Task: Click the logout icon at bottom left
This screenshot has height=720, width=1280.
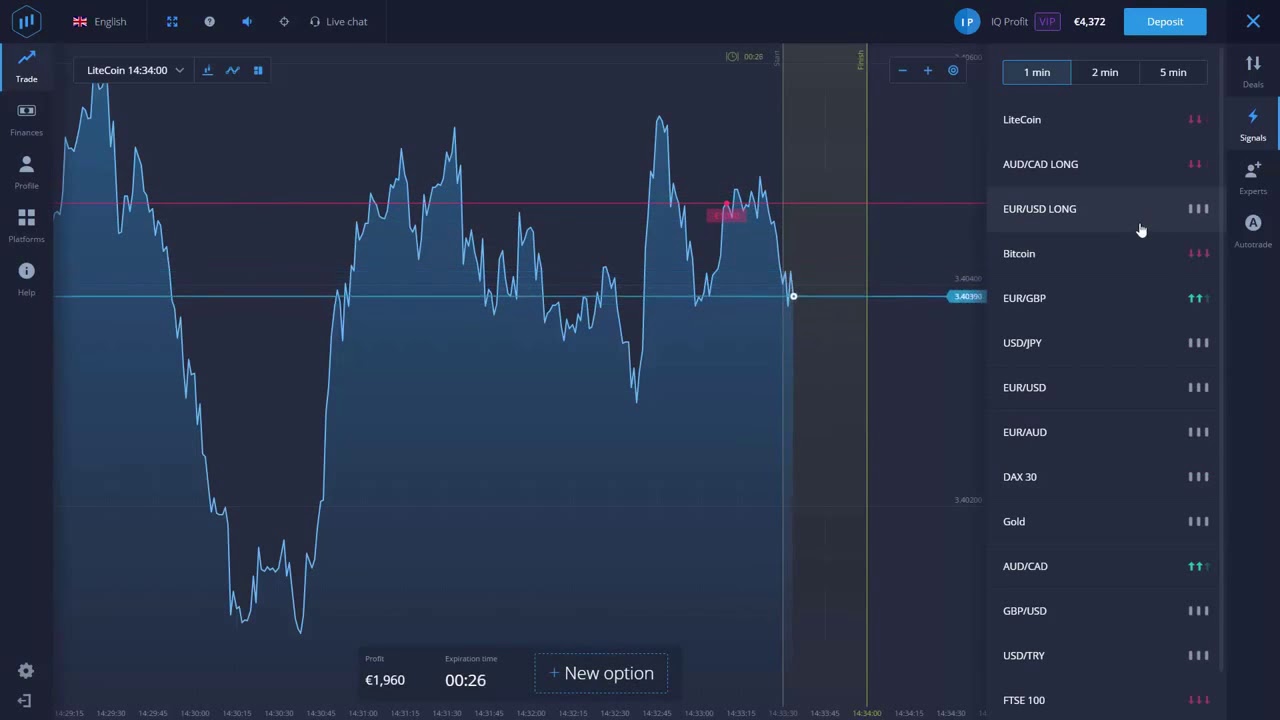Action: 25,701
